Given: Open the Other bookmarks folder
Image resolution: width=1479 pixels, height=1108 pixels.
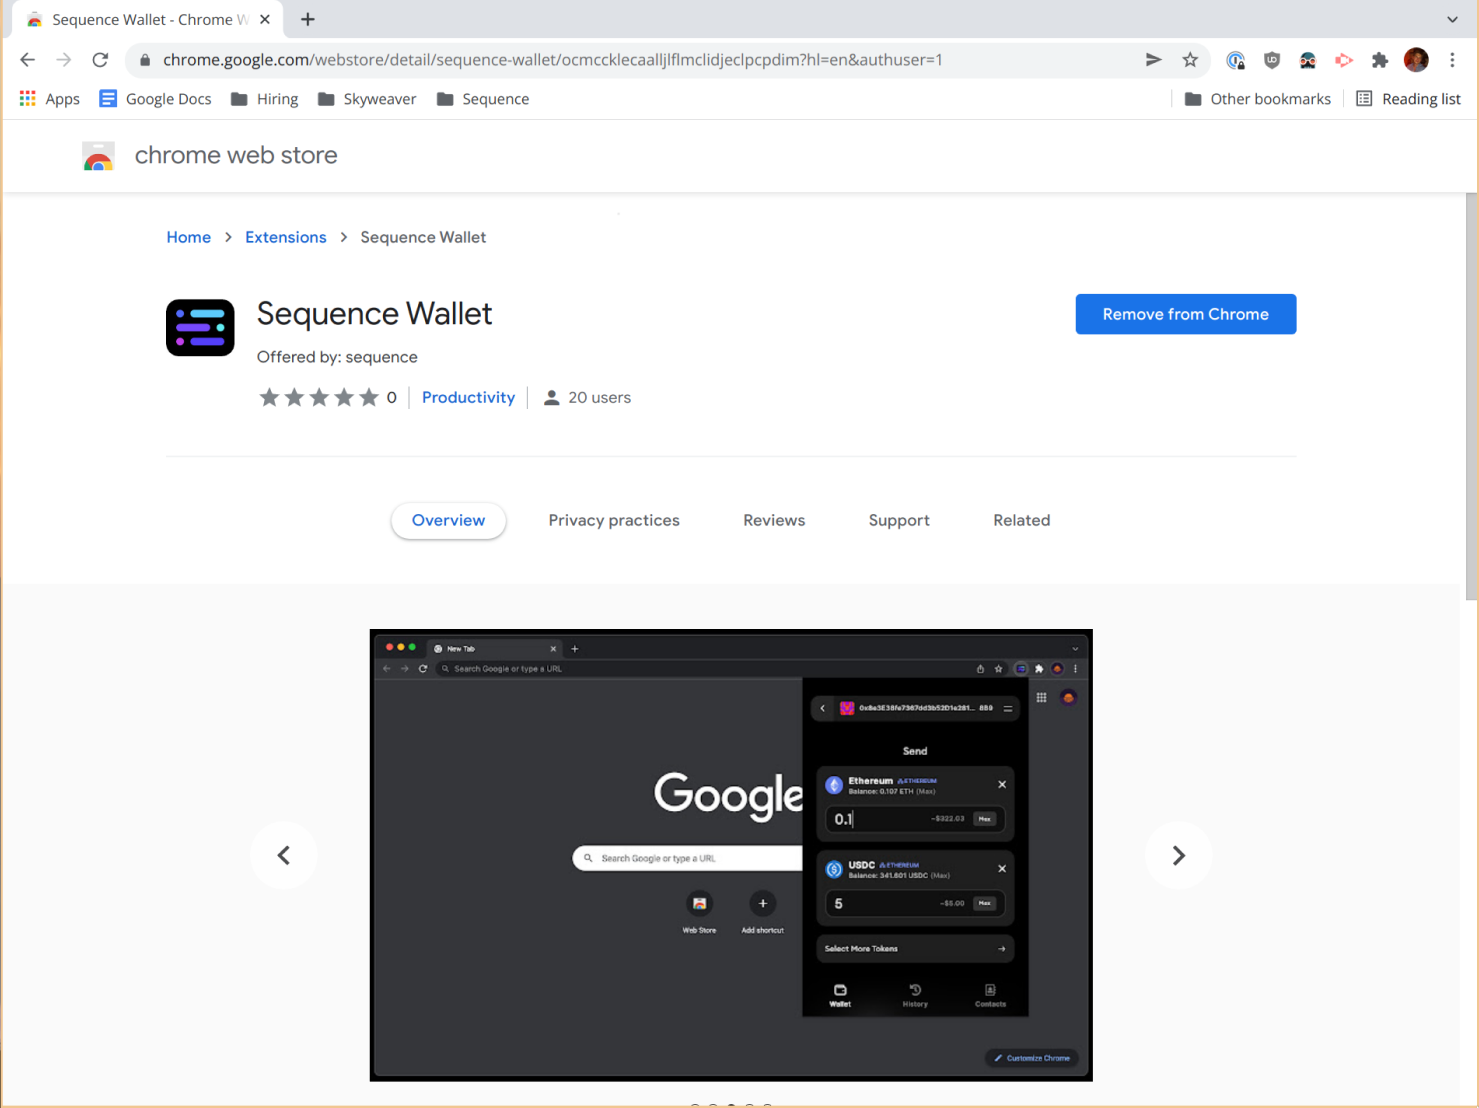Looking at the screenshot, I should (1257, 98).
